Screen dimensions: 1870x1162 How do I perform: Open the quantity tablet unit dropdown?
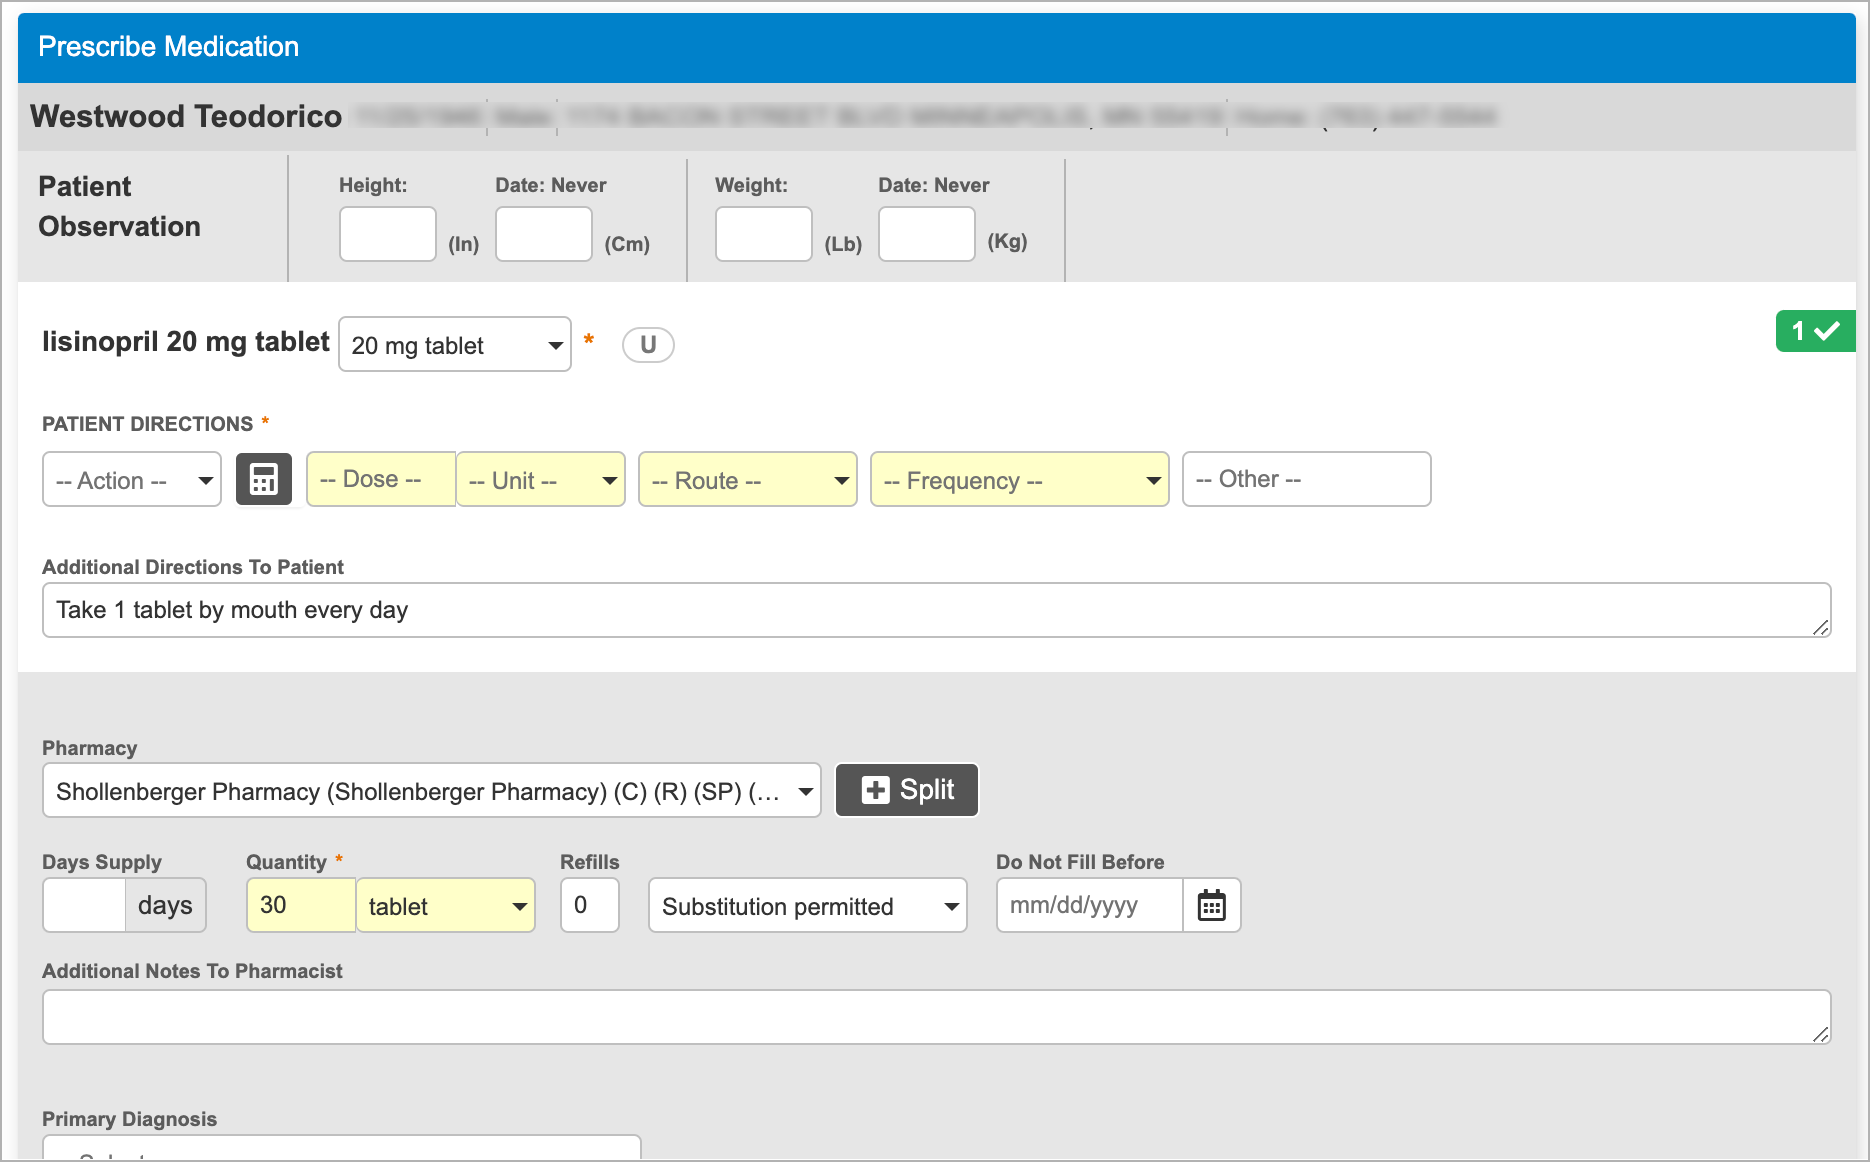pos(446,906)
